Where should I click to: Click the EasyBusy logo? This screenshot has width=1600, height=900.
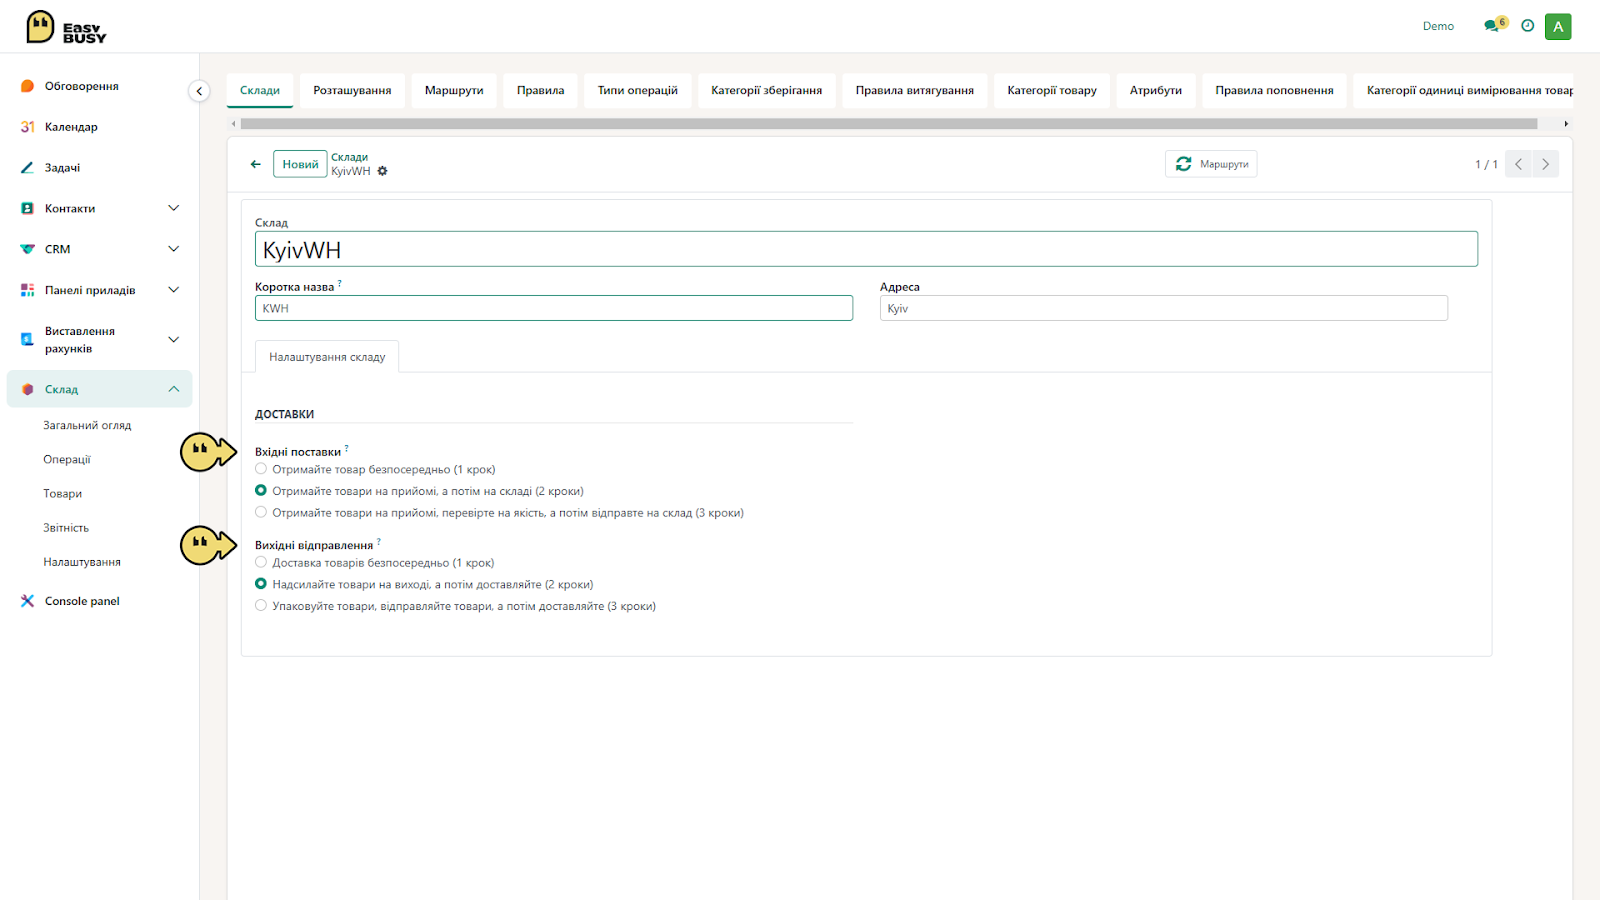pos(66,27)
